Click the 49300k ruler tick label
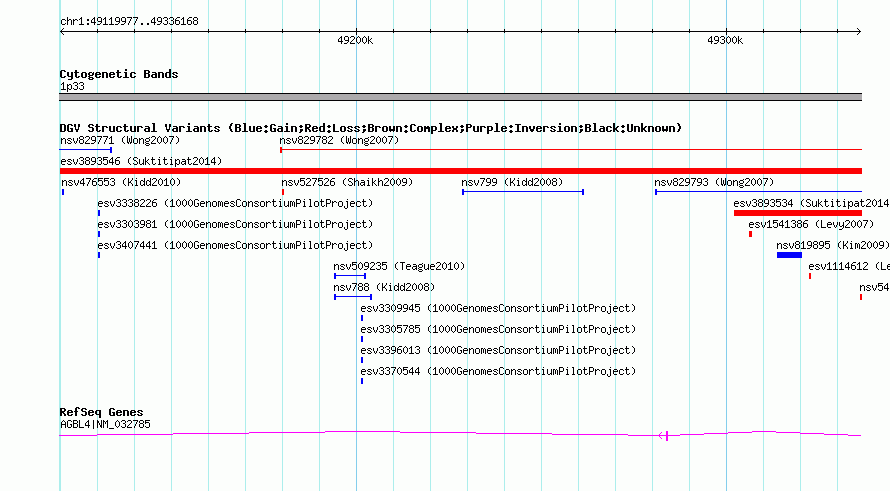Image resolution: width=890 pixels, height=491 pixels. (725, 40)
